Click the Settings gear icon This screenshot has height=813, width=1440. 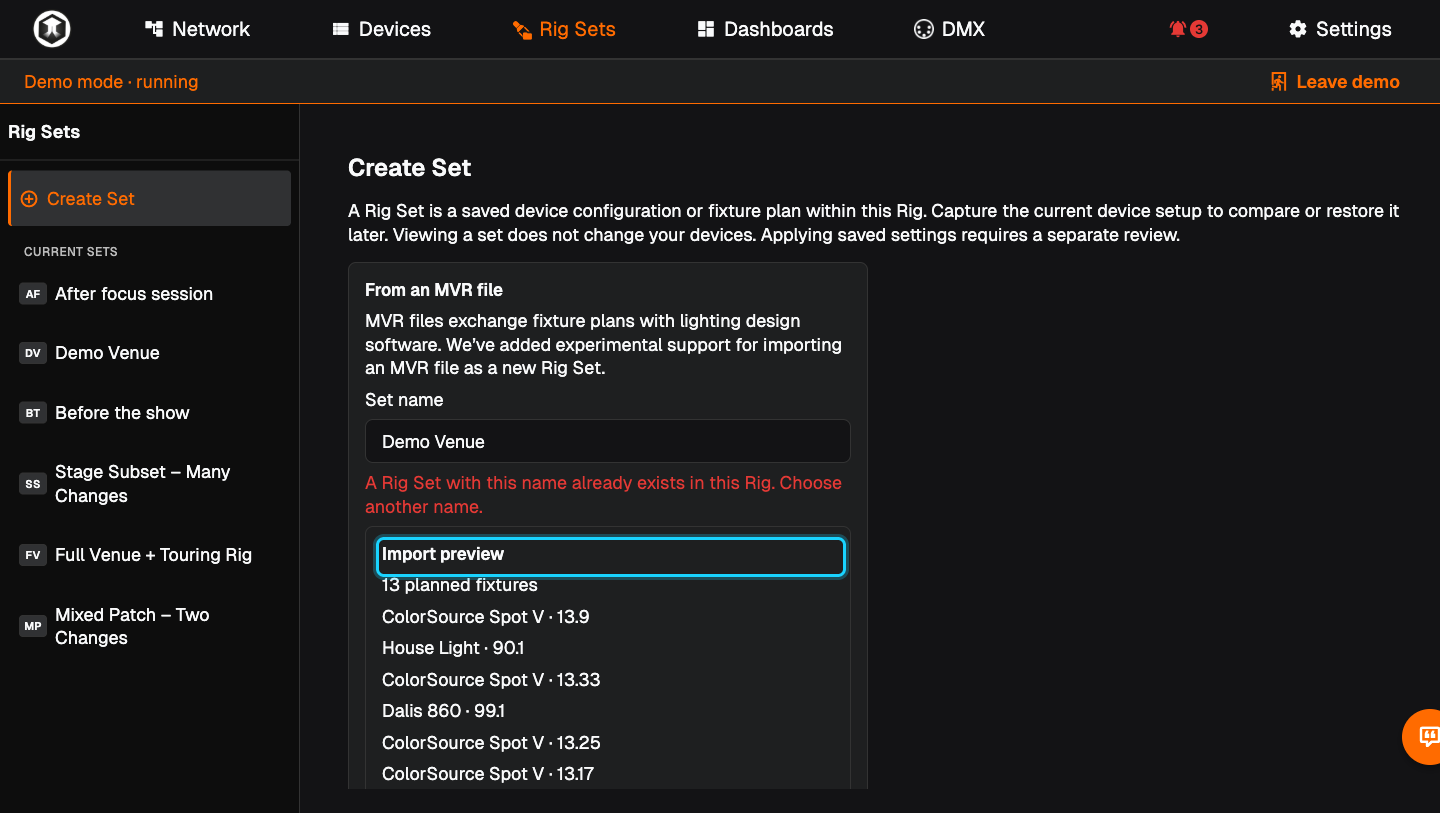[1298, 29]
